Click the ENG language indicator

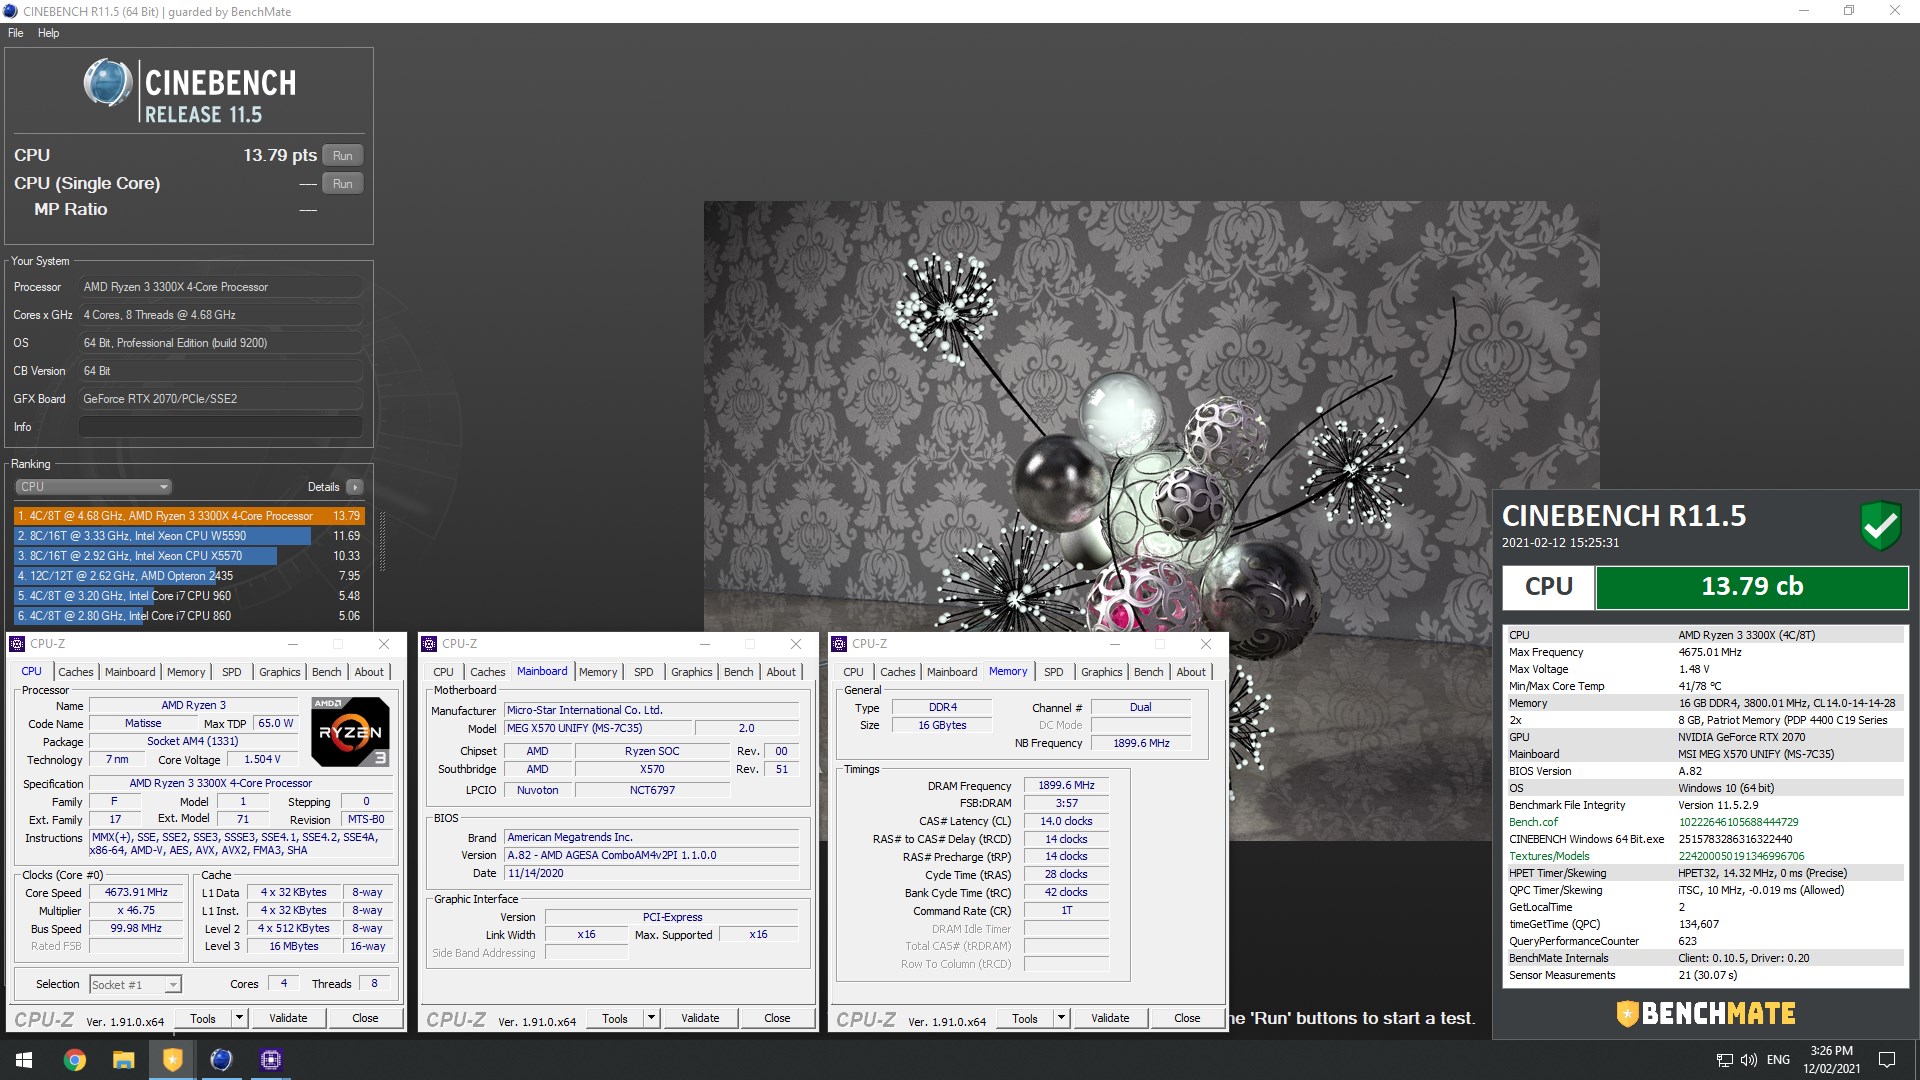(x=1778, y=1060)
